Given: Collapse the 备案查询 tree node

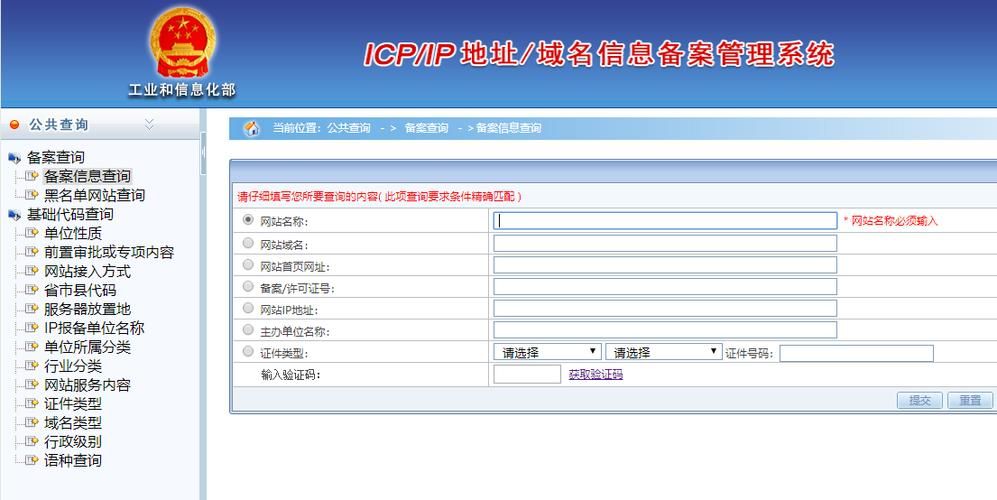Looking at the screenshot, I should [14, 158].
